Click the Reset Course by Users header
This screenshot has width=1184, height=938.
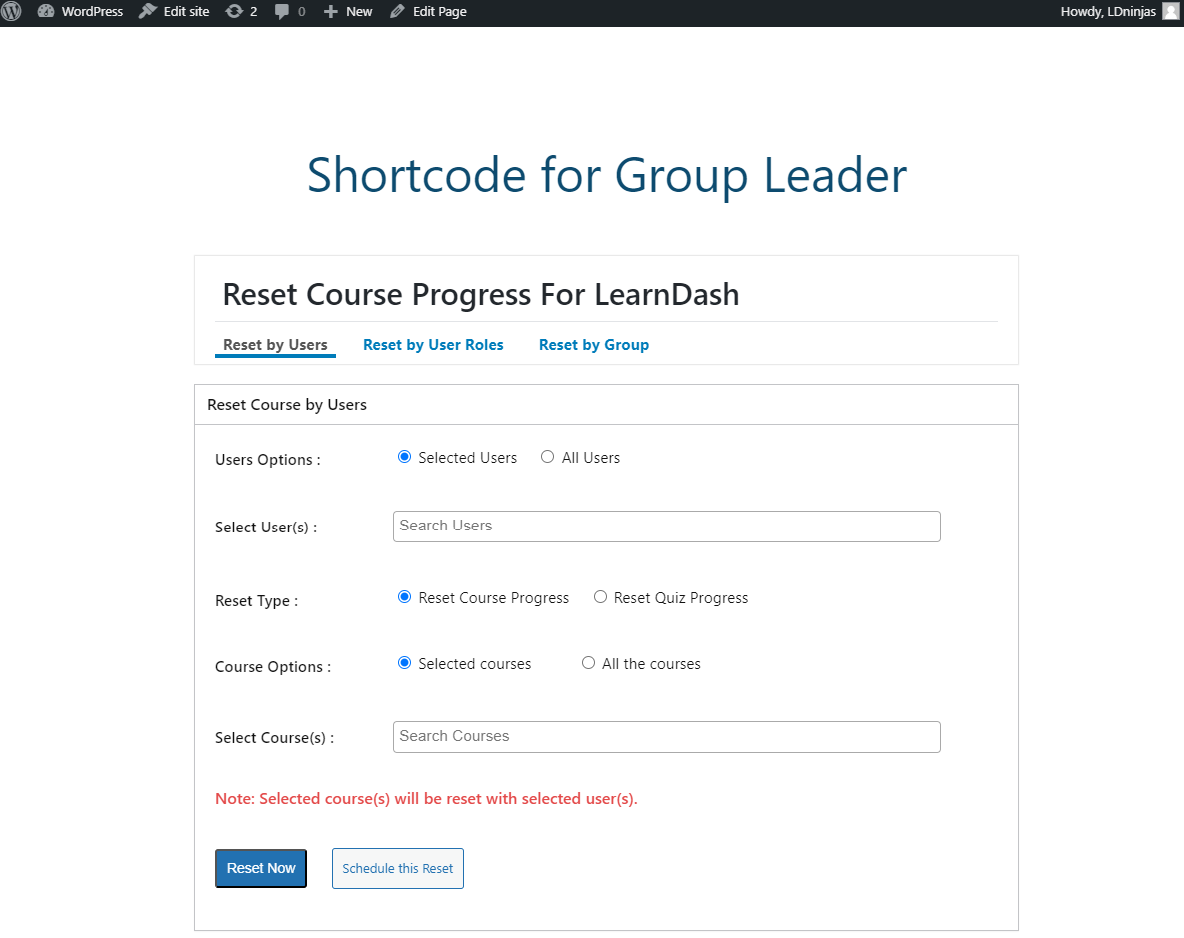point(287,405)
